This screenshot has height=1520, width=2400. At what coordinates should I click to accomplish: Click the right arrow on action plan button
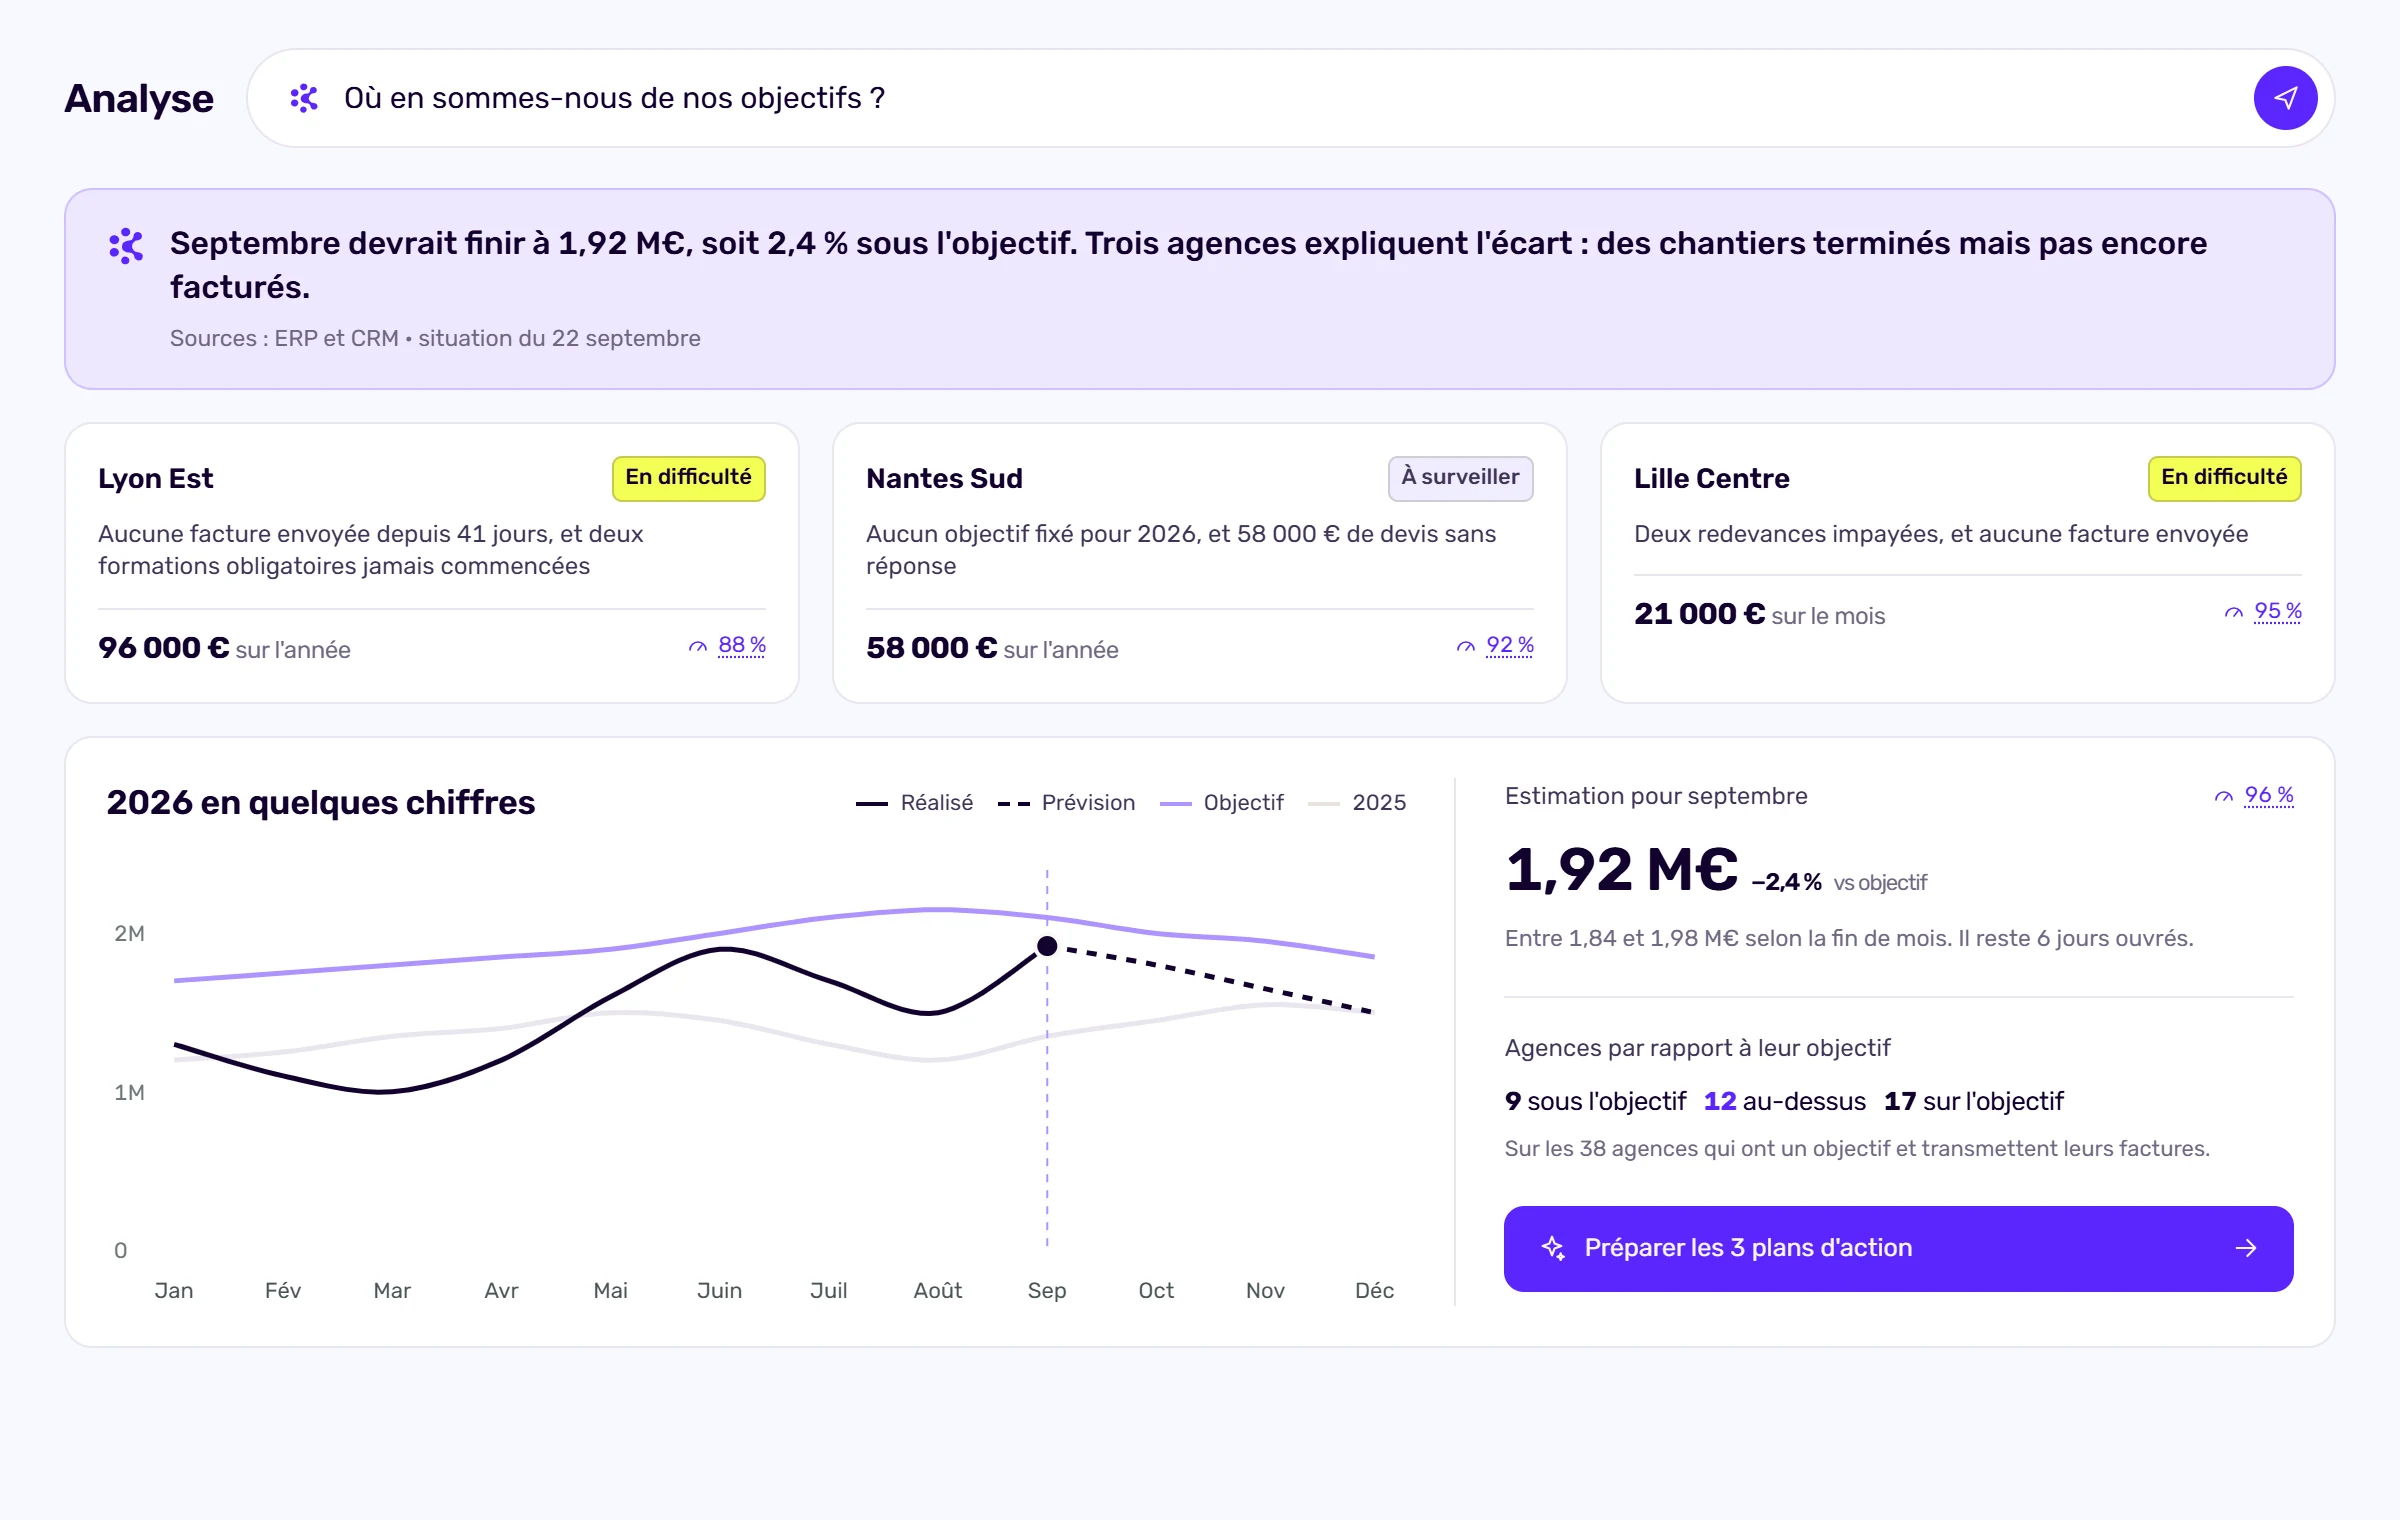[x=2246, y=1248]
